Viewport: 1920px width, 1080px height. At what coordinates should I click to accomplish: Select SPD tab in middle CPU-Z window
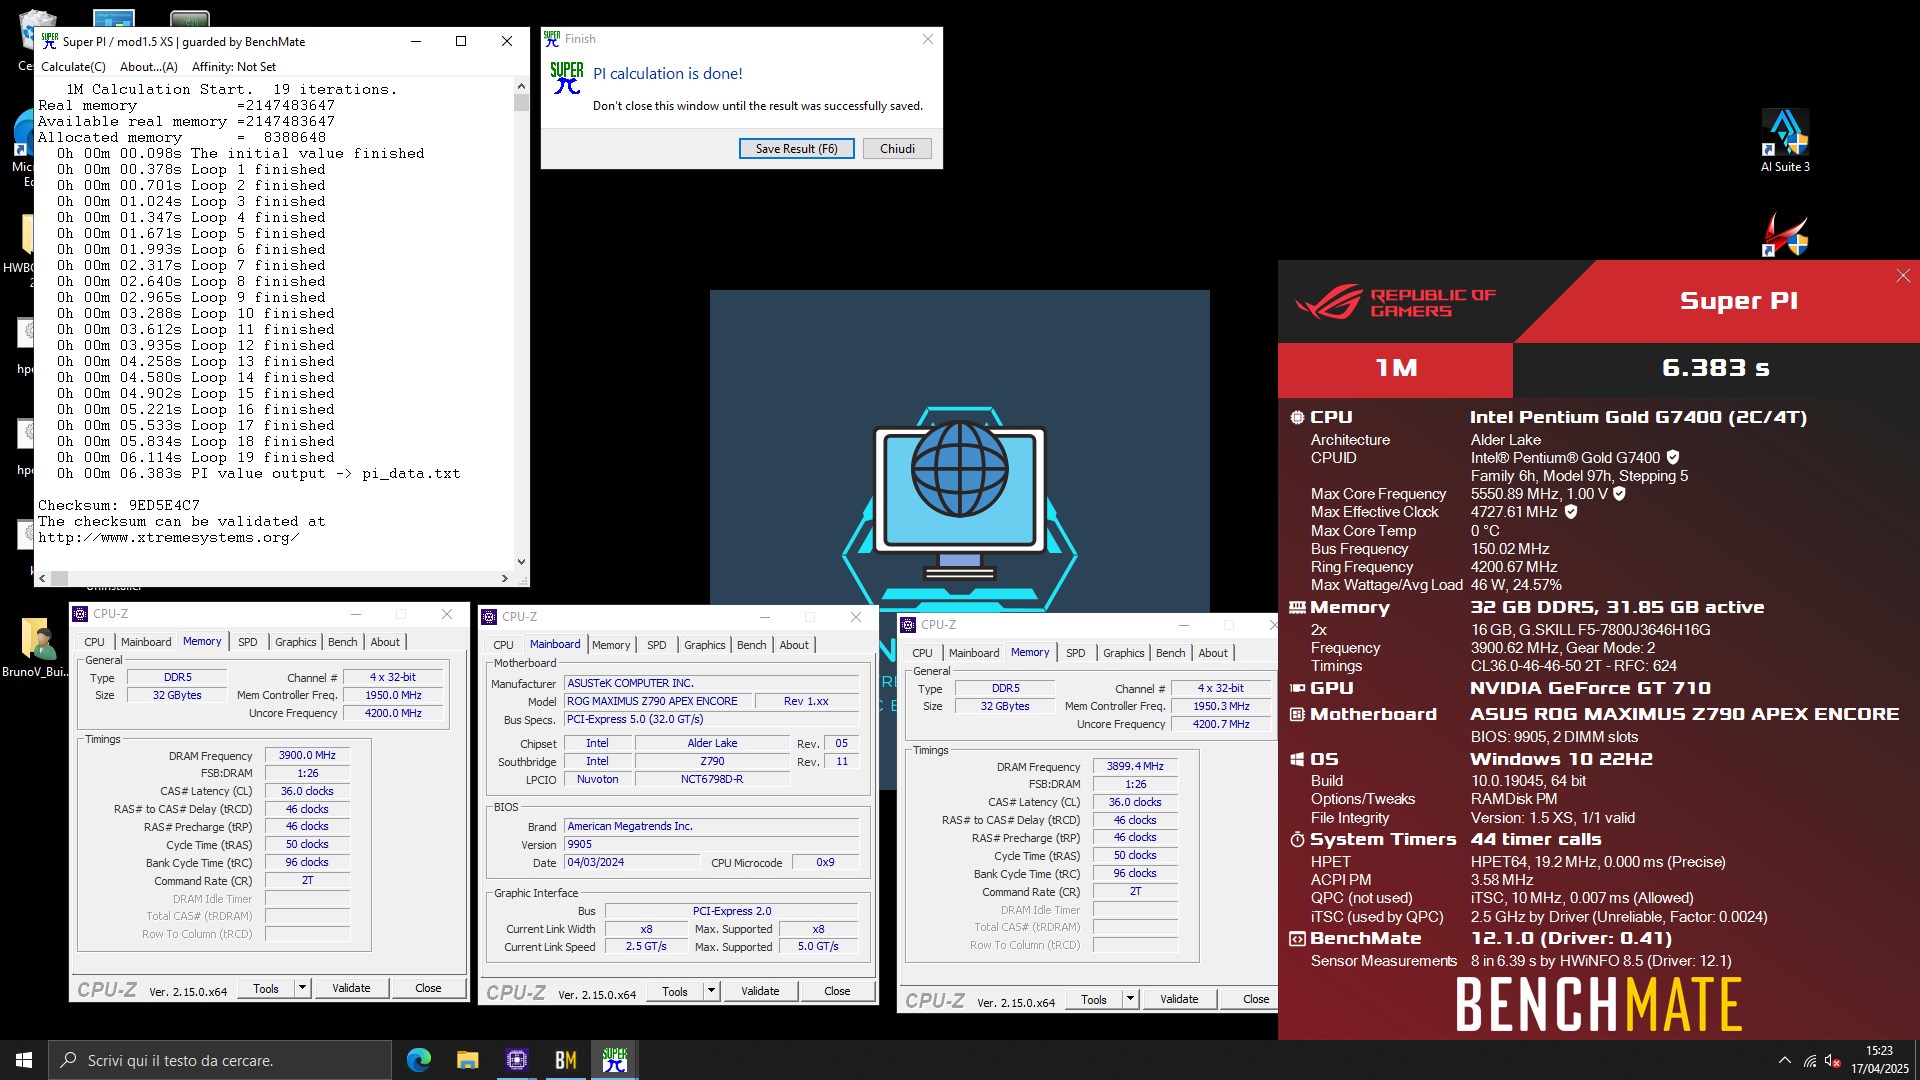656,645
